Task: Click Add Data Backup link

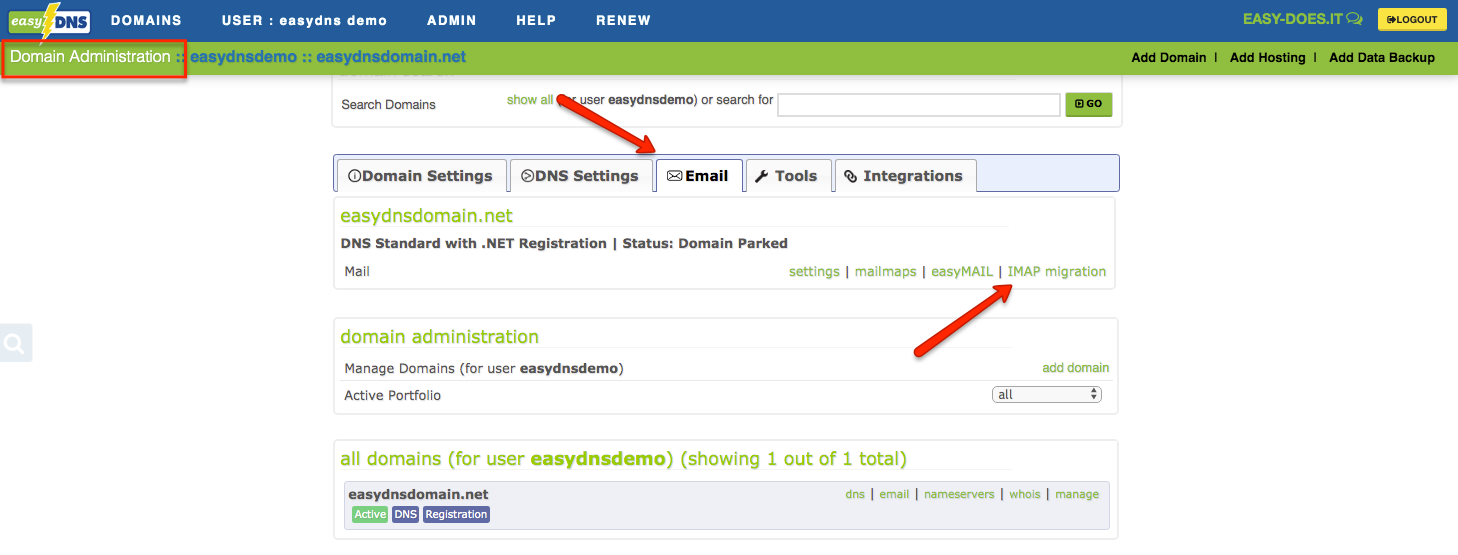Action: (x=1381, y=58)
